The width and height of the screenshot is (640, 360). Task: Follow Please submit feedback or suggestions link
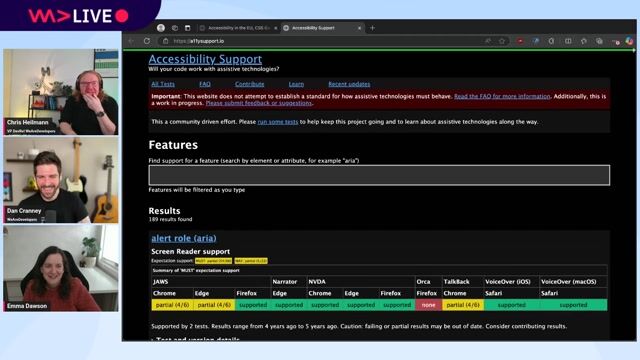pos(259,103)
